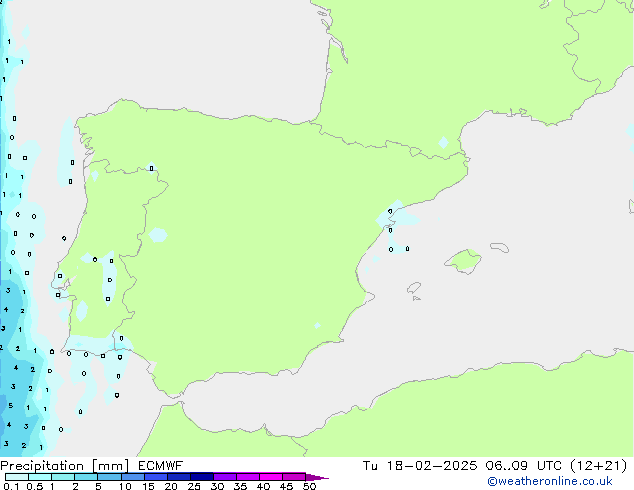
Task: Click the legend swatch between 40 and 45
Action: [x=271, y=477]
